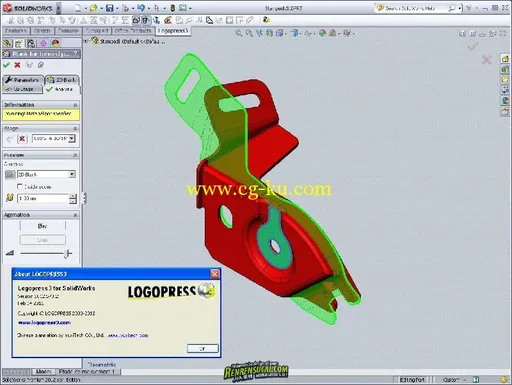Switch to the Features tab

(16, 31)
